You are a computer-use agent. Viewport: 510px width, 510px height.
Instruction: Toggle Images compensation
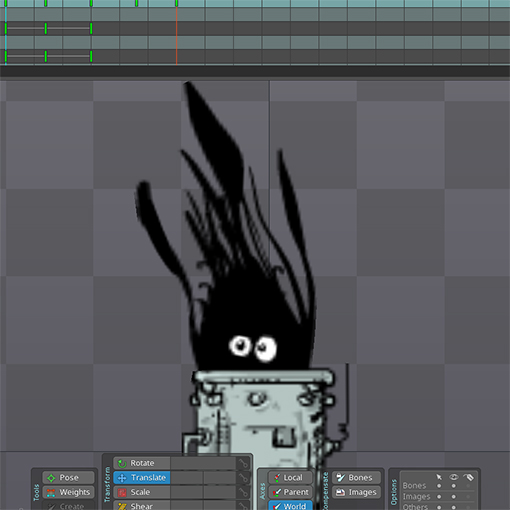356,492
